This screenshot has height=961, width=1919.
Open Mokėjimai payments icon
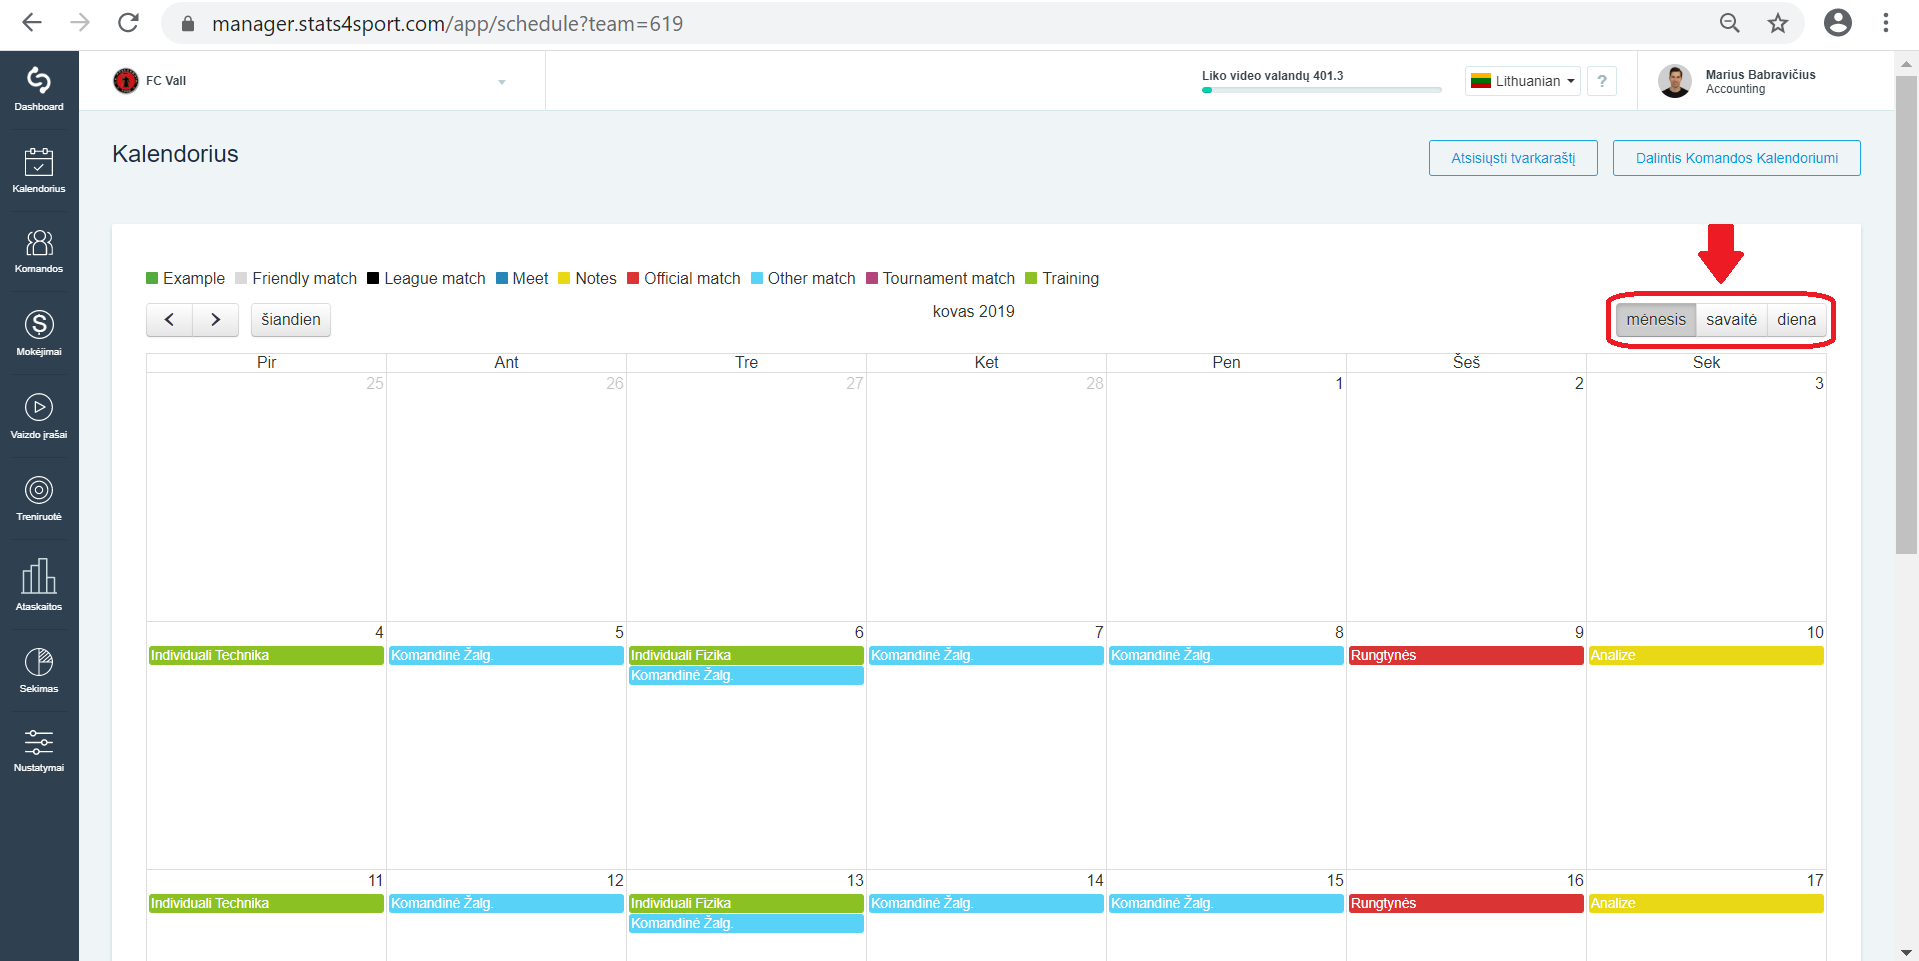pos(39,333)
